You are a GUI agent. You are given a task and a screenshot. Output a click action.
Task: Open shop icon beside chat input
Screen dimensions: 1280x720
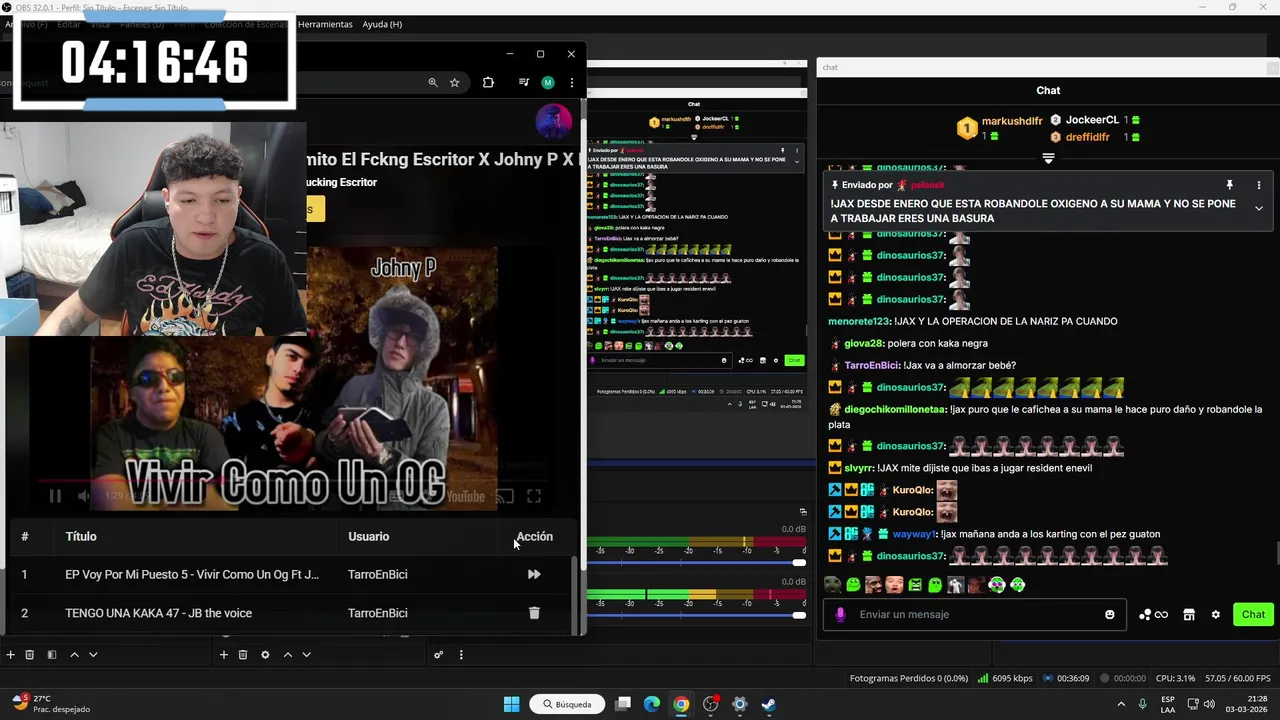(x=1189, y=614)
